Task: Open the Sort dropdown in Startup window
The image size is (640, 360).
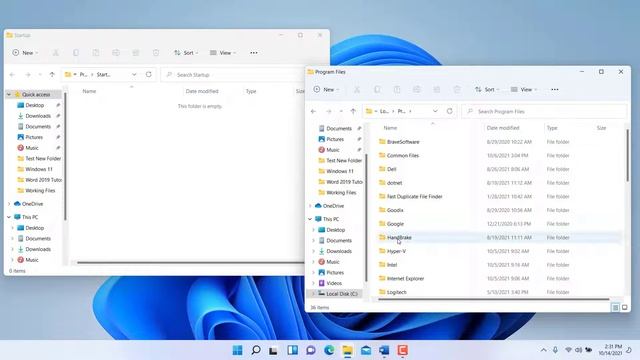Action: 186,53
